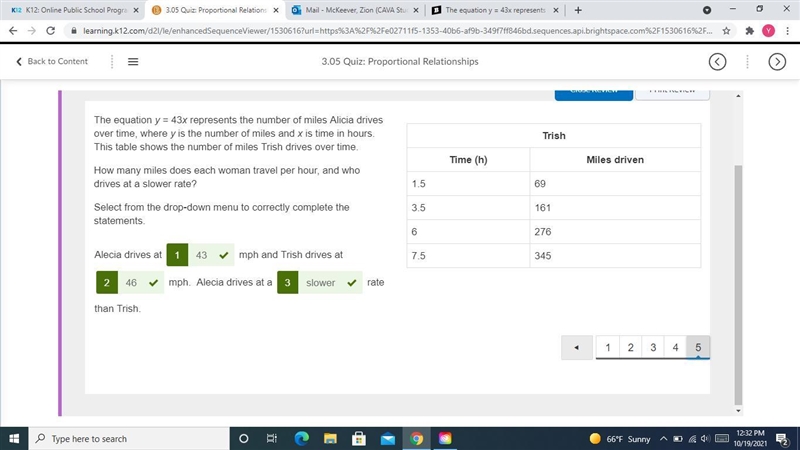The height and width of the screenshot is (450, 800).
Task: Click the Type here to search box
Action: pyautogui.click(x=129, y=439)
